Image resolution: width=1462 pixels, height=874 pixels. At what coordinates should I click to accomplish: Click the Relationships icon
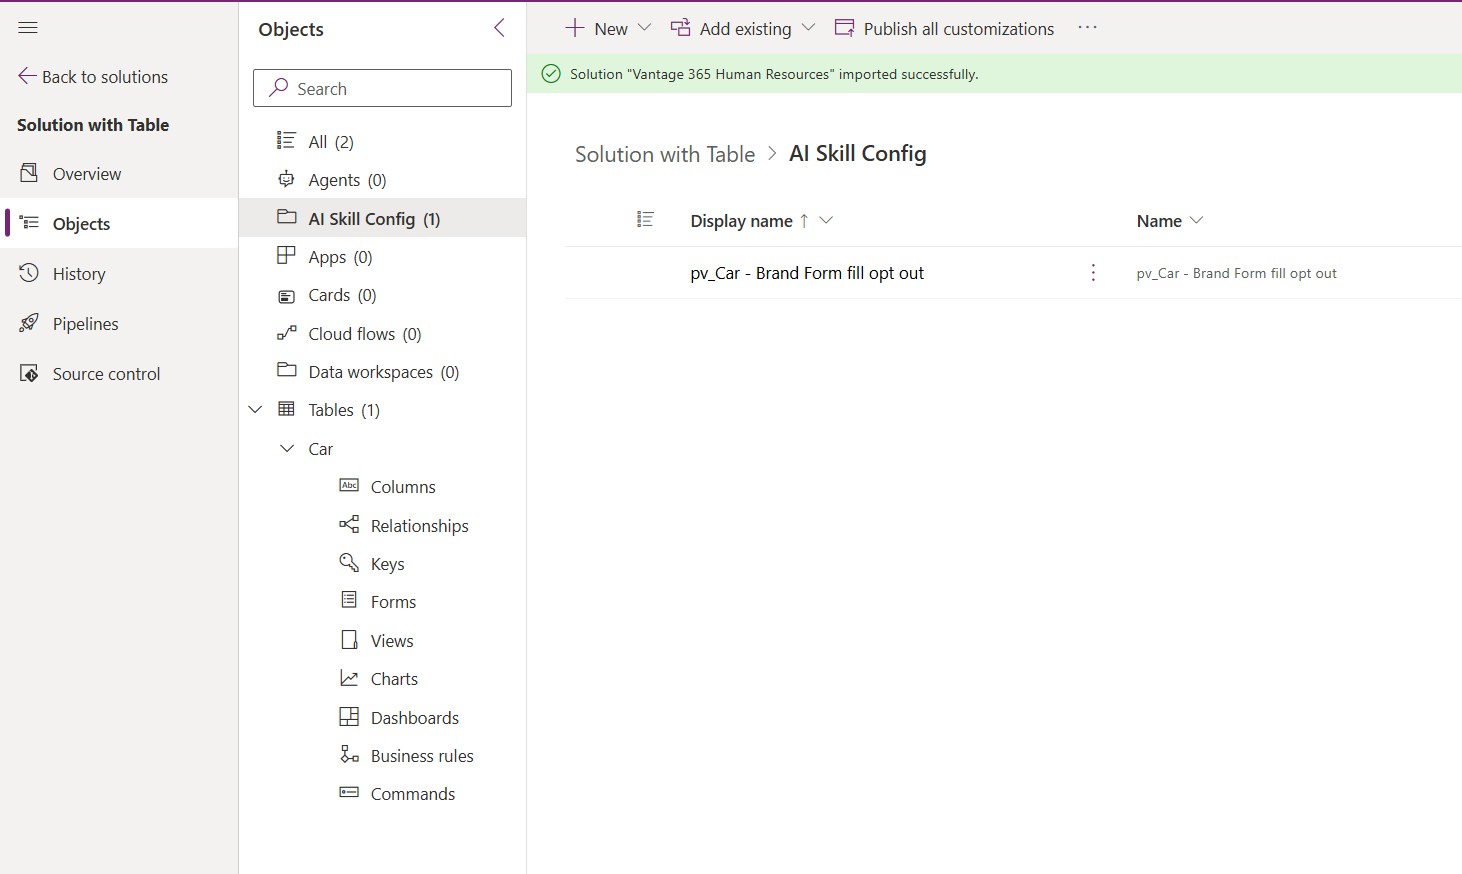click(x=349, y=524)
